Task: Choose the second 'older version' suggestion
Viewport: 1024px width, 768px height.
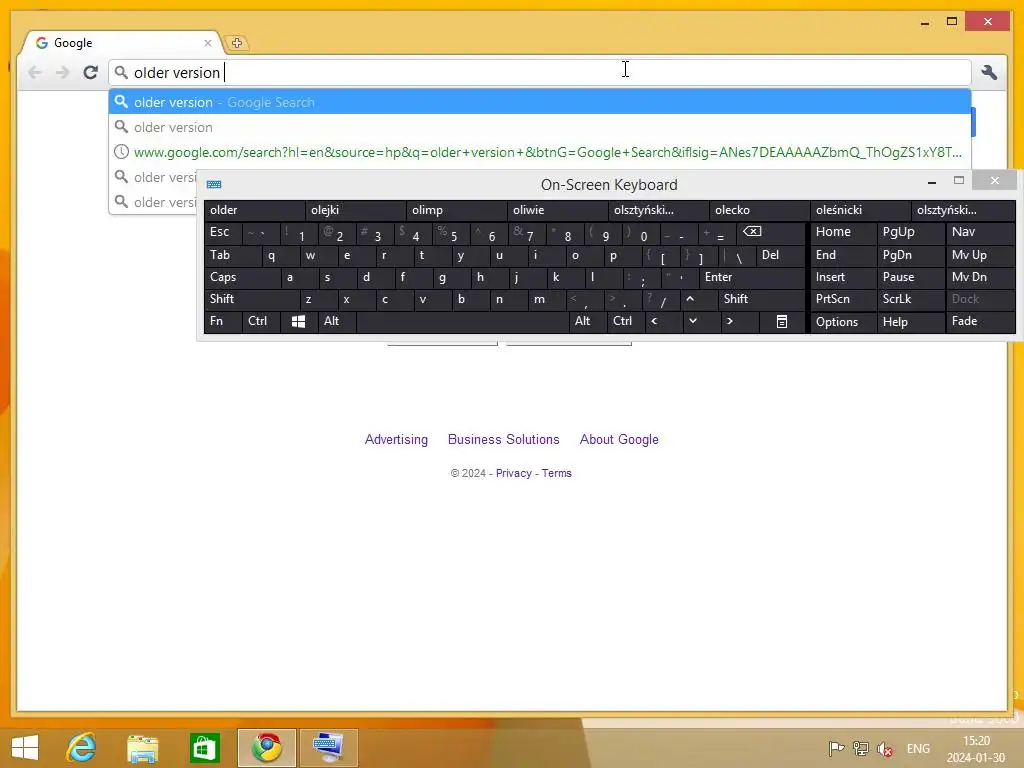Action: pyautogui.click(x=539, y=127)
